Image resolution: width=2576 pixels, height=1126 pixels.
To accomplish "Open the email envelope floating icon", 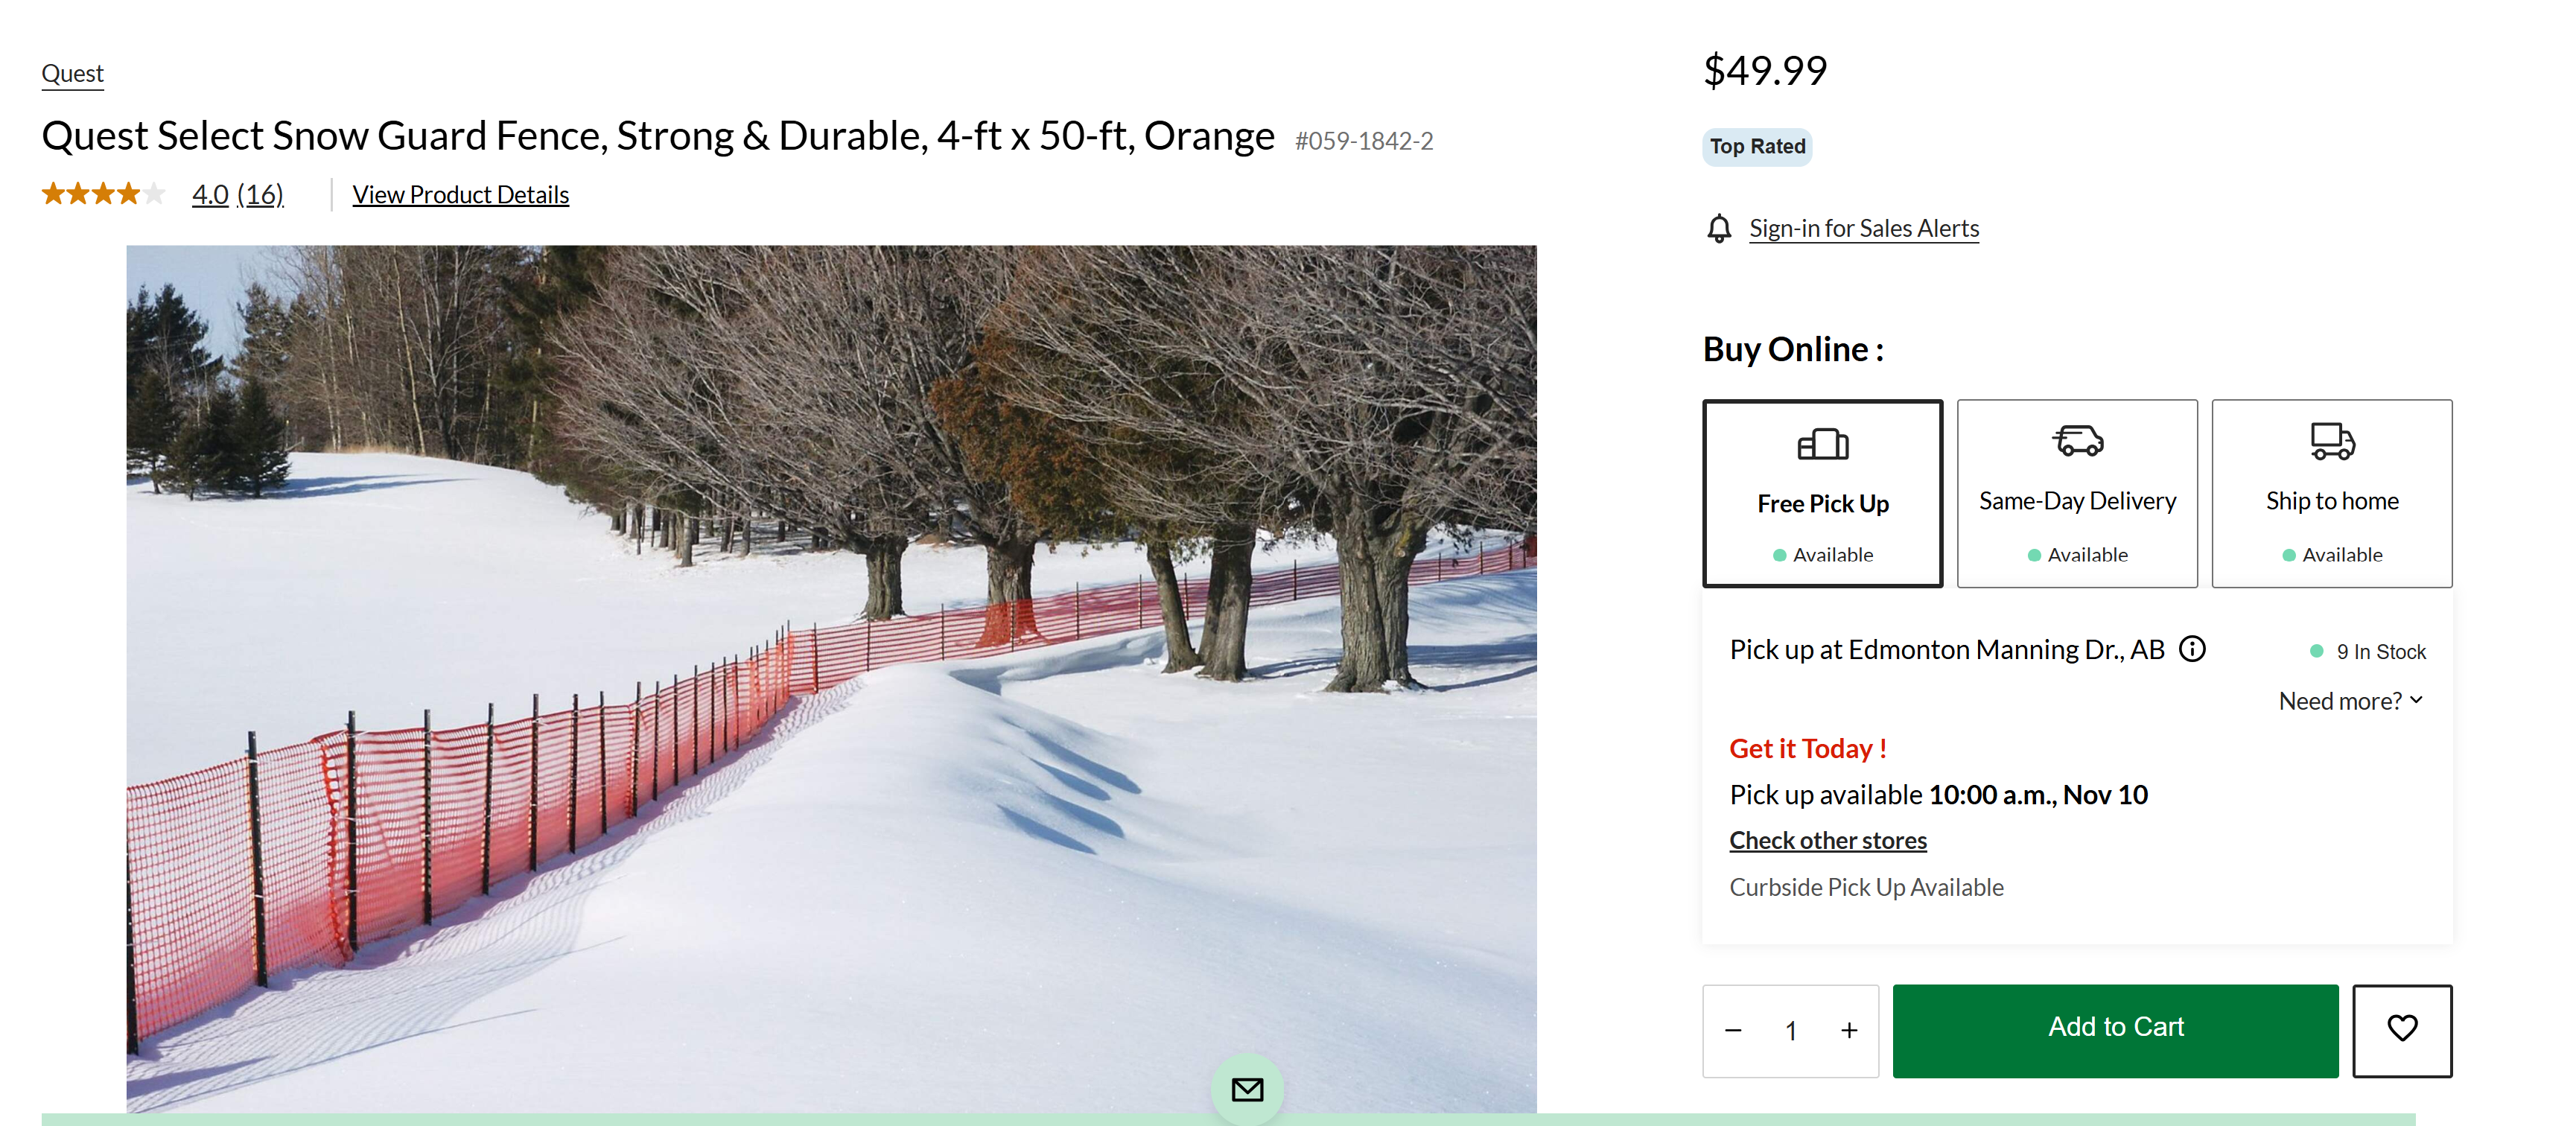I will click(x=1246, y=1088).
